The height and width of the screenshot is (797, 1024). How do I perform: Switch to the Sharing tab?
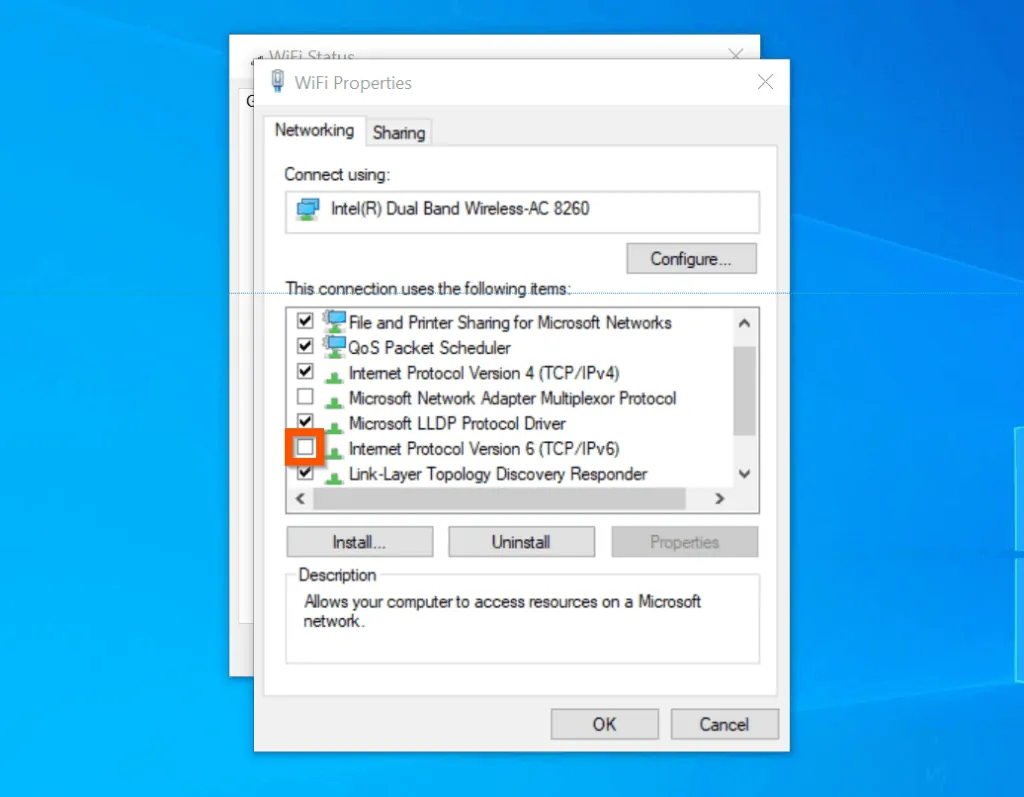[x=398, y=132]
